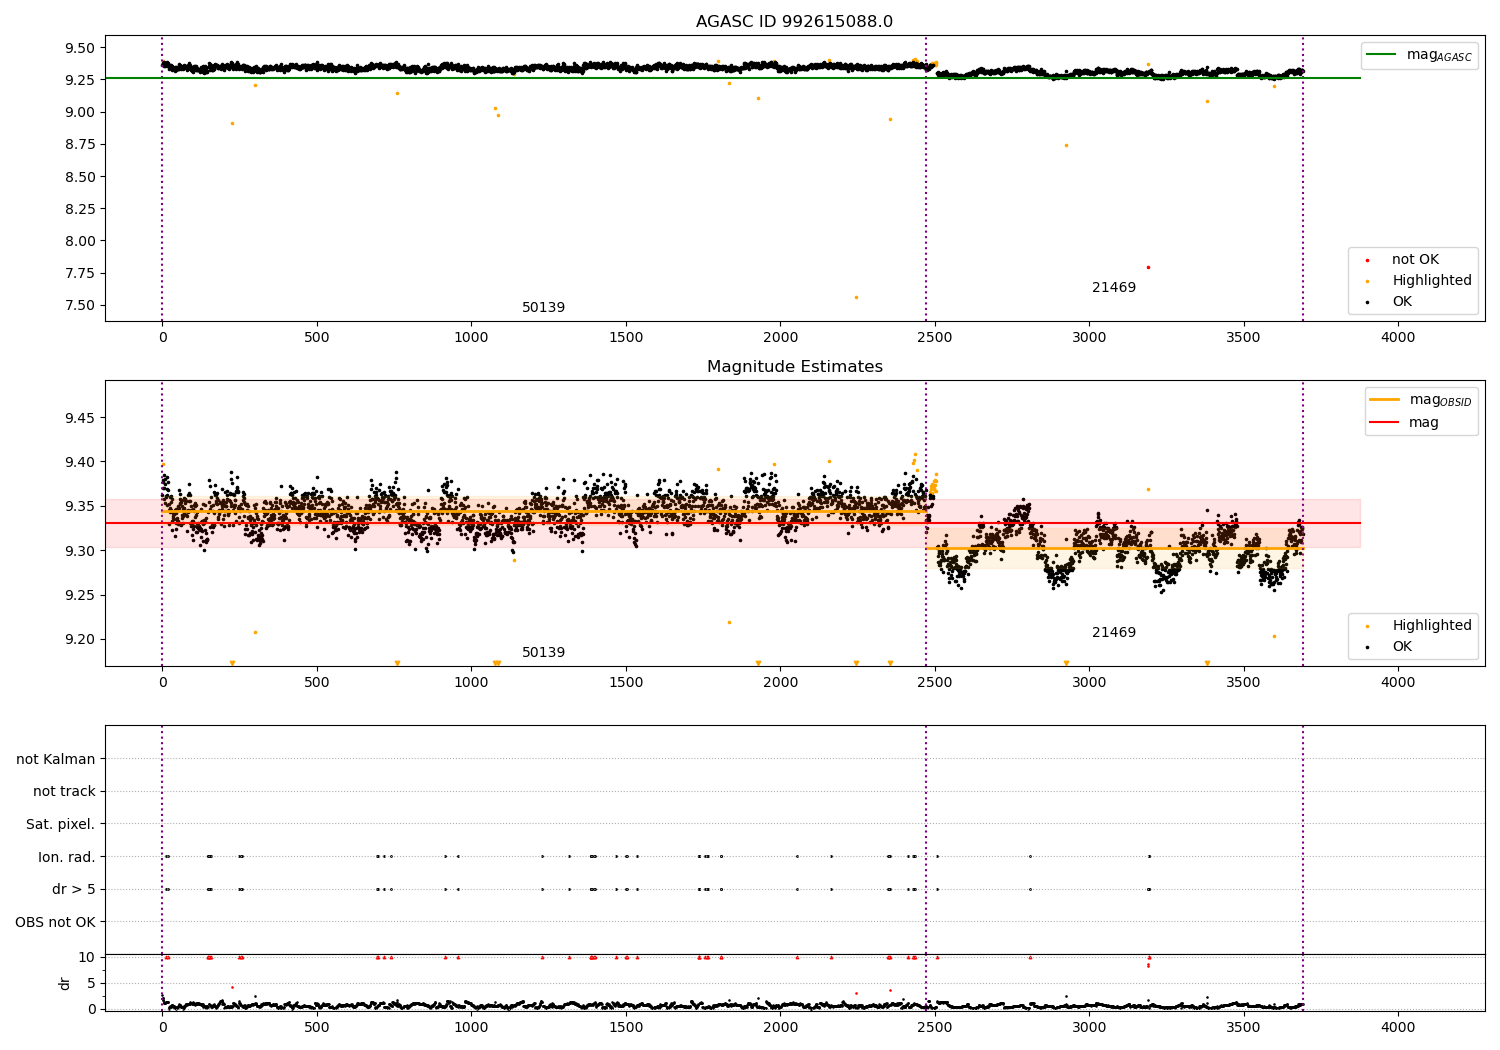
Task: Click the '8.00' y-tick of the top plot
Action: (x=78, y=241)
